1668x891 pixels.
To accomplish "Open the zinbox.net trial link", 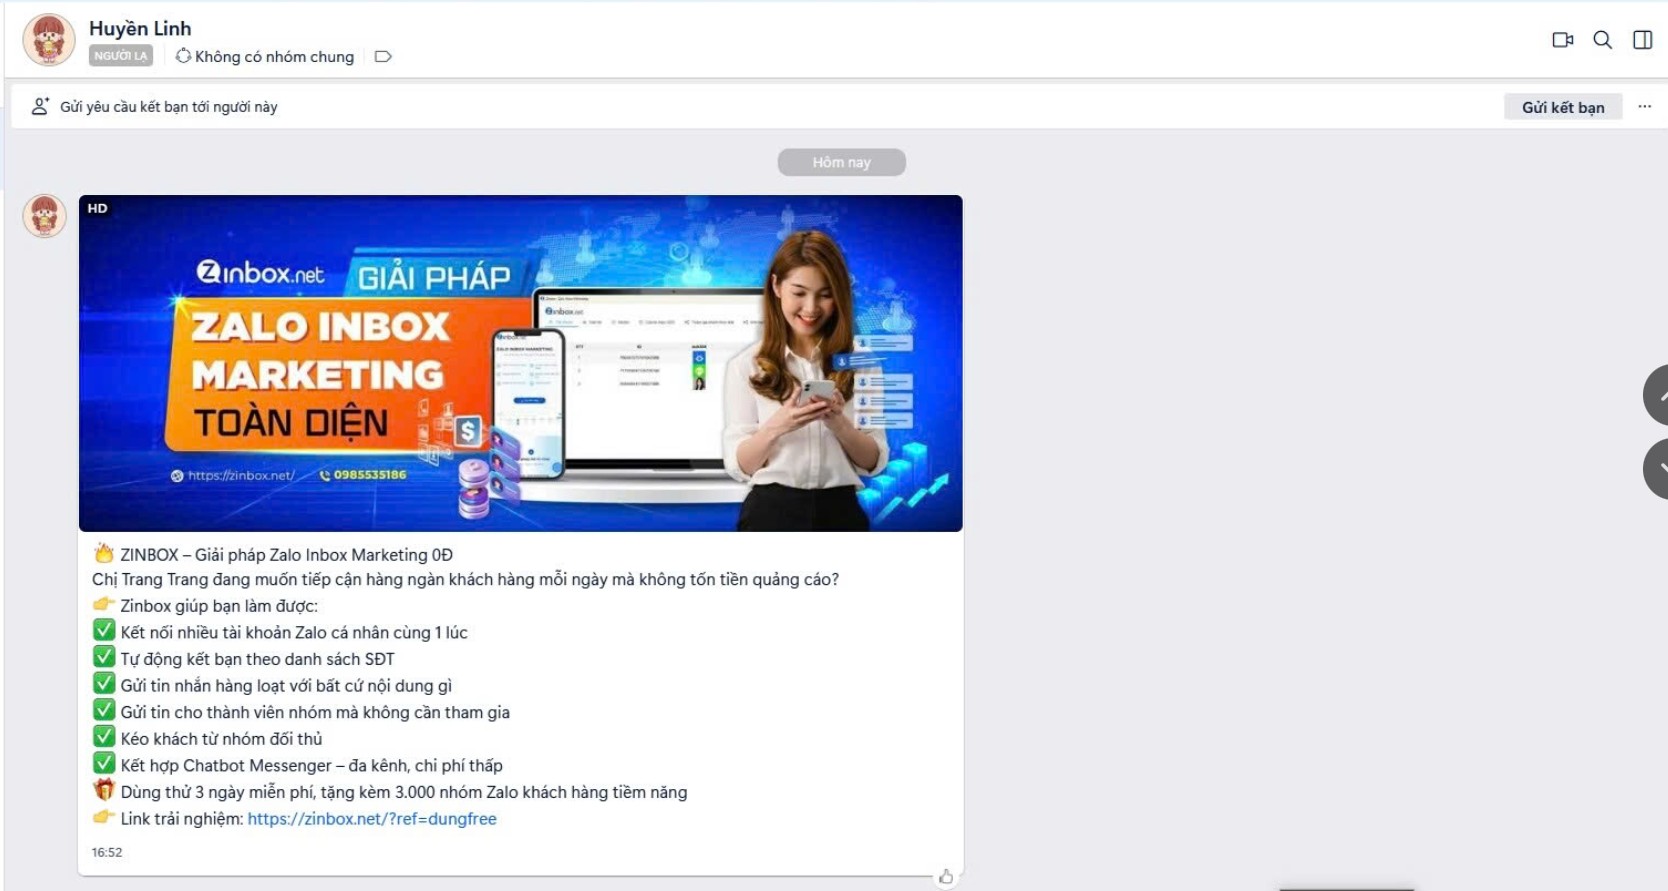I will 371,818.
